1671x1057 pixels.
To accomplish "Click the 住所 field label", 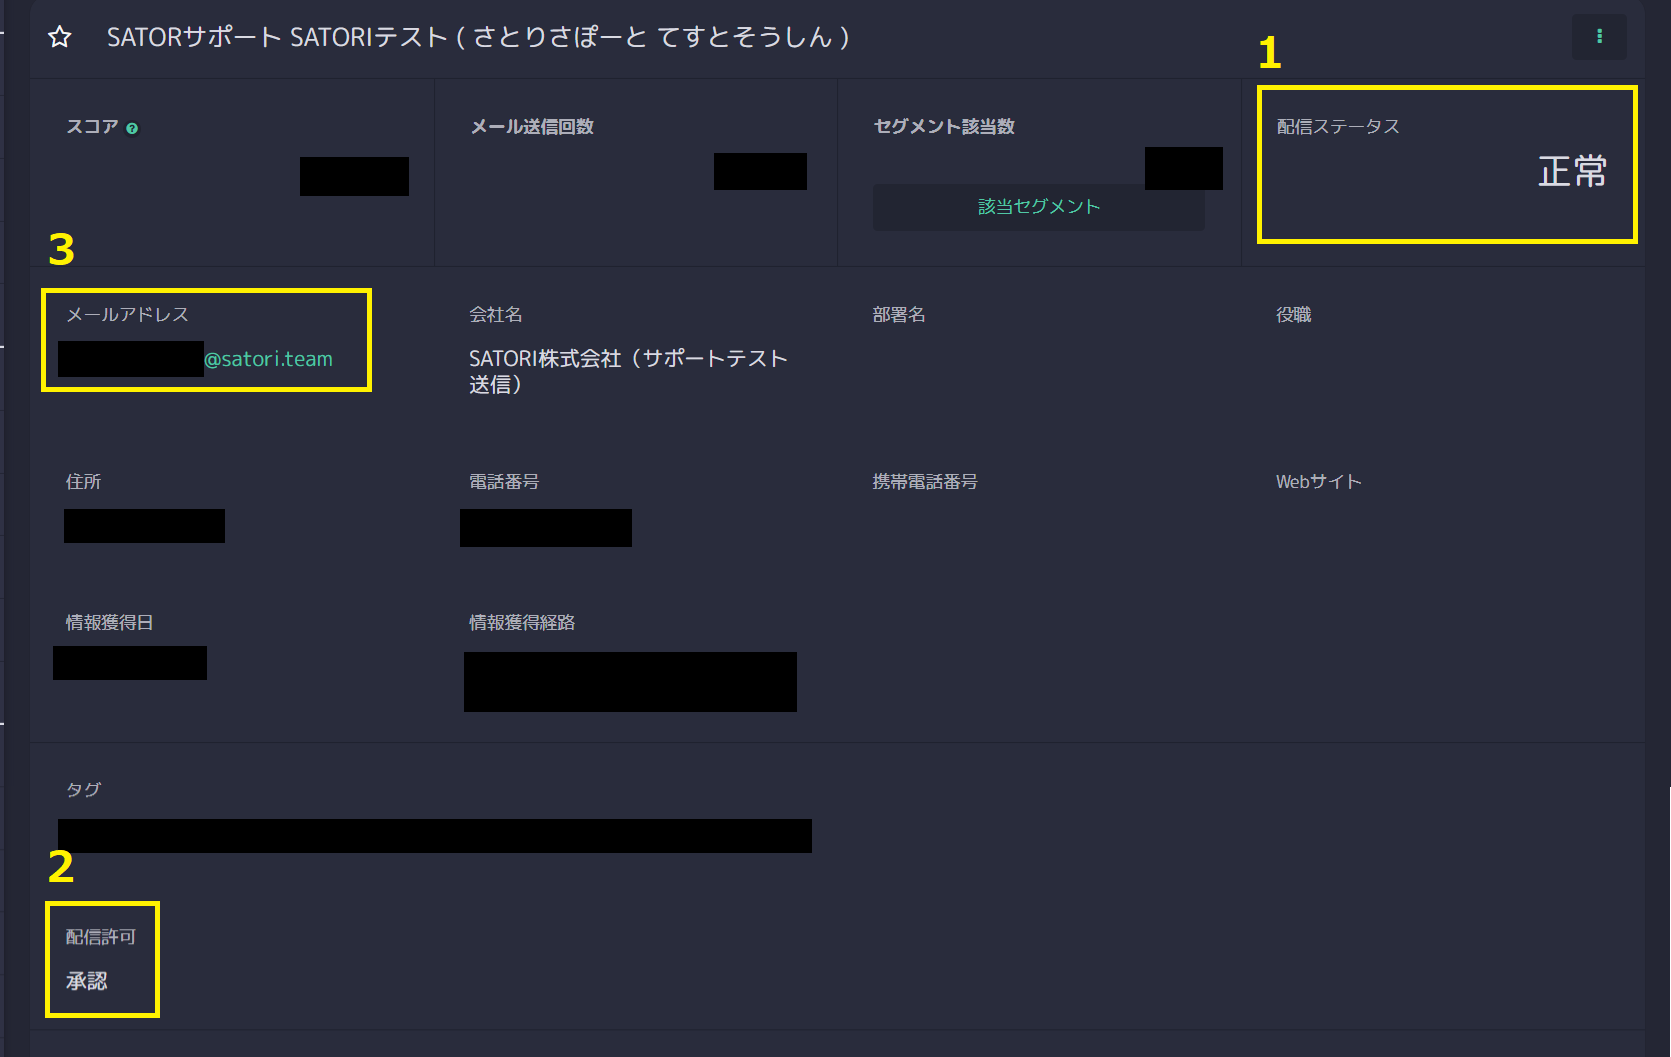I will click(x=83, y=481).
